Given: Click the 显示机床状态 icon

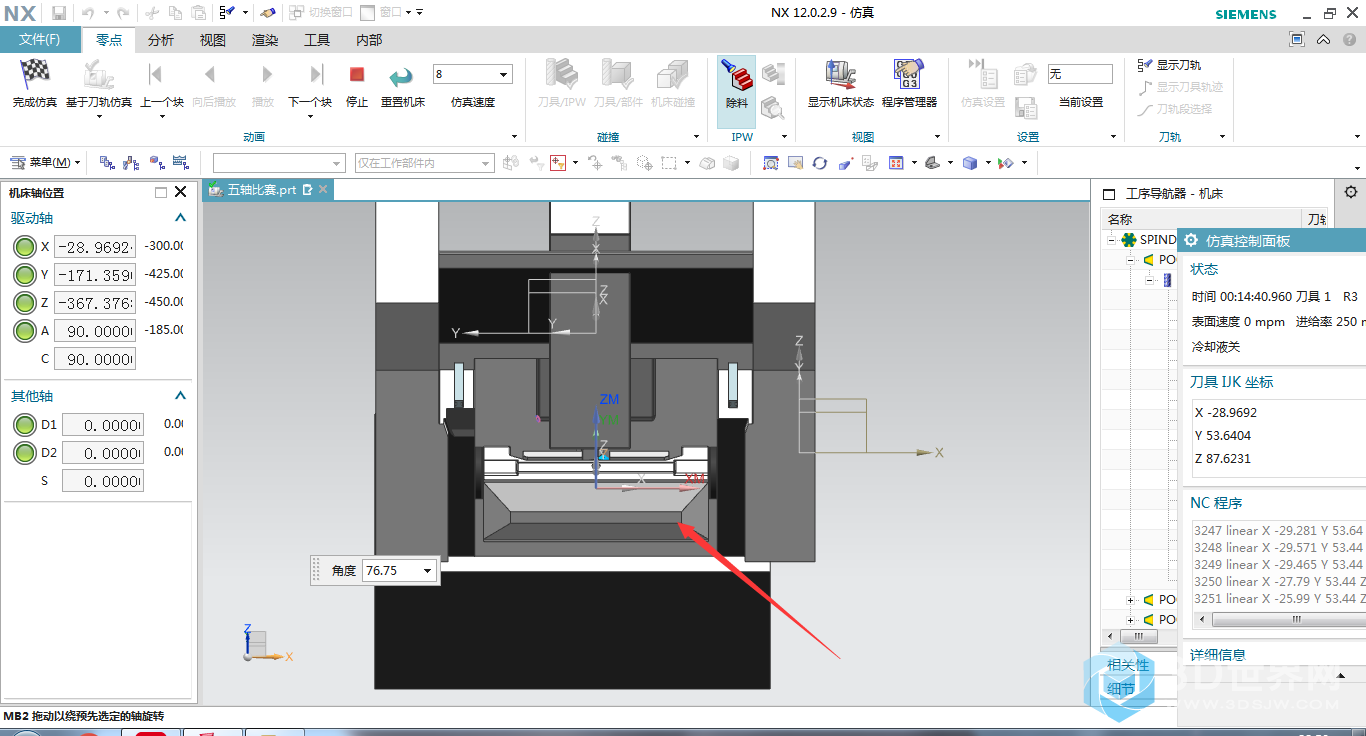Looking at the screenshot, I should 840,73.
